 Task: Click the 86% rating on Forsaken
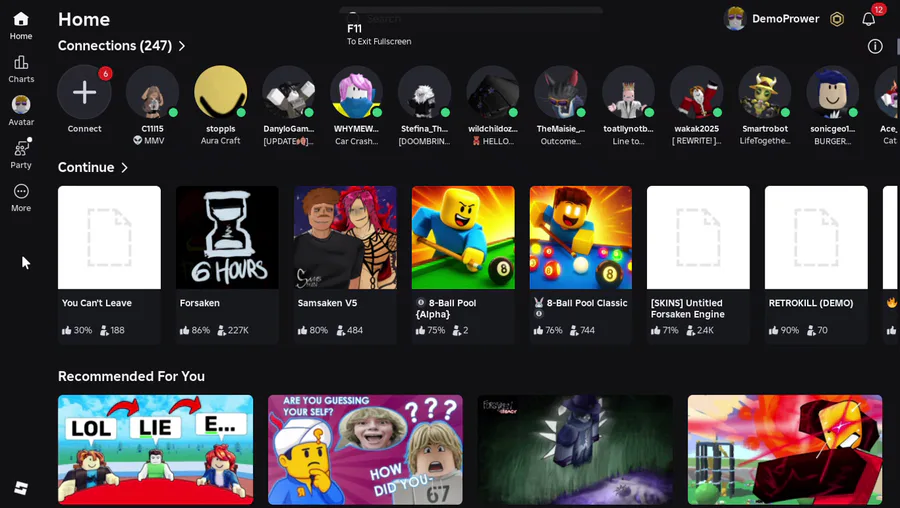[195, 331]
